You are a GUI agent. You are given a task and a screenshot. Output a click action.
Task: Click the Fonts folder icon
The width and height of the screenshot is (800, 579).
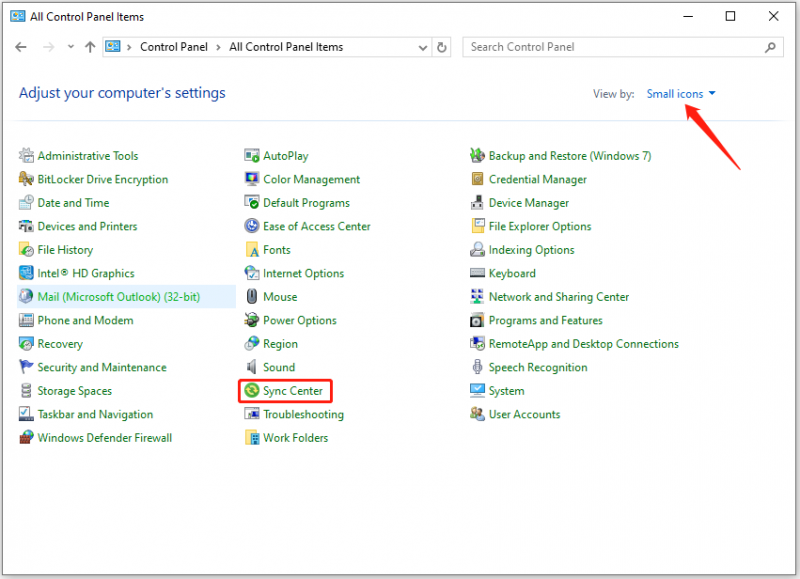coord(252,249)
